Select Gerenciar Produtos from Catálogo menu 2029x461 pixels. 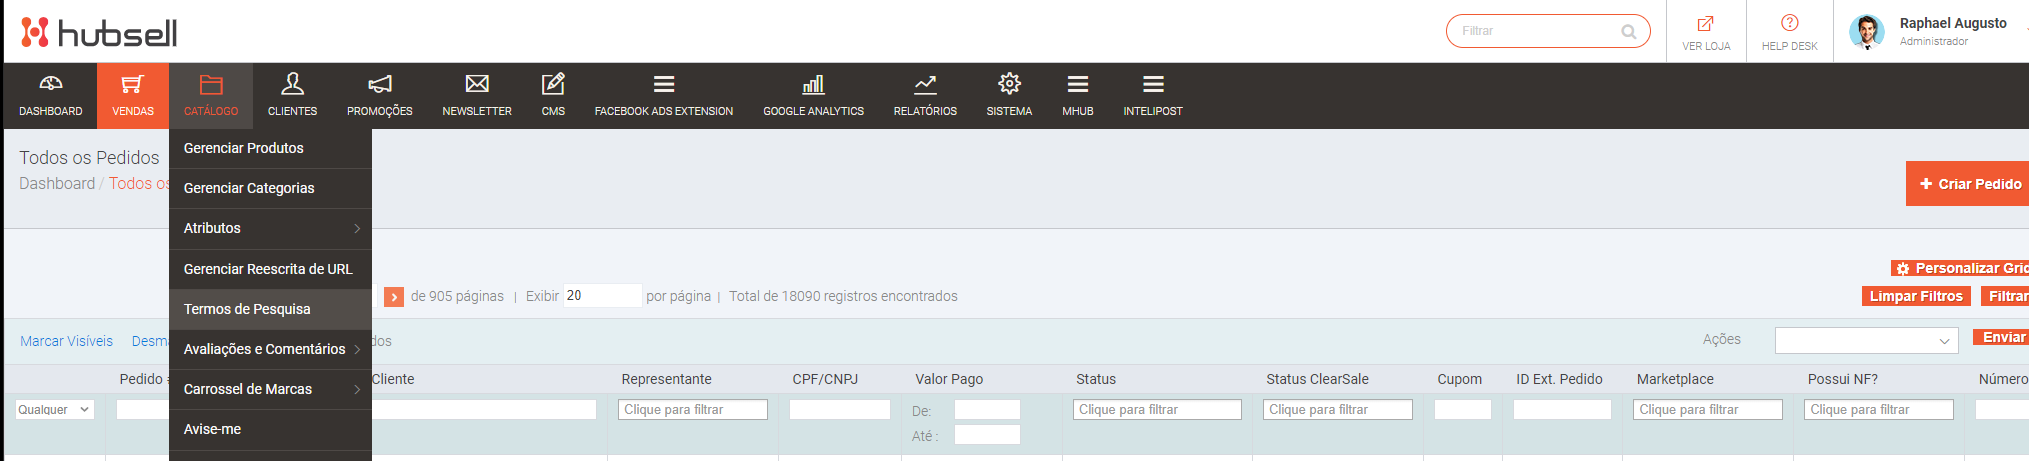point(244,148)
